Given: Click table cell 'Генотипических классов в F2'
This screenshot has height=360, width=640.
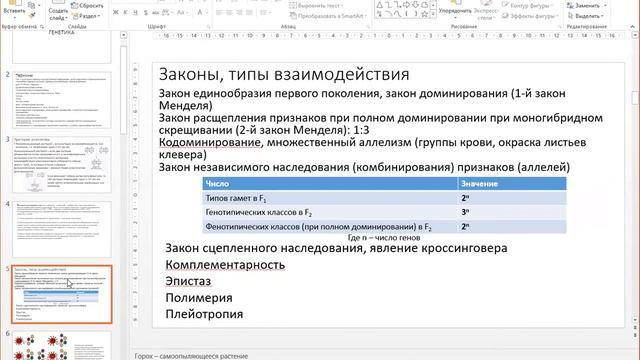Looking at the screenshot, I should pos(330,212).
